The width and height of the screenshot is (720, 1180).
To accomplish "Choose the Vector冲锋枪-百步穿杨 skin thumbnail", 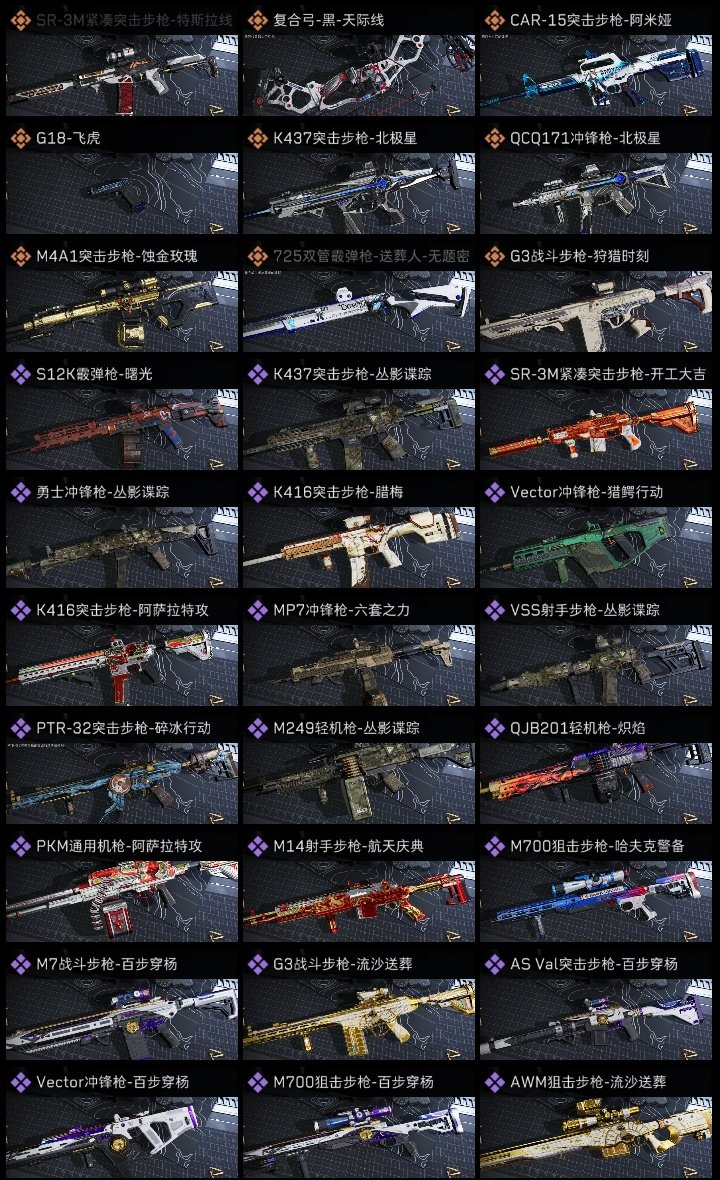I will [122, 1137].
